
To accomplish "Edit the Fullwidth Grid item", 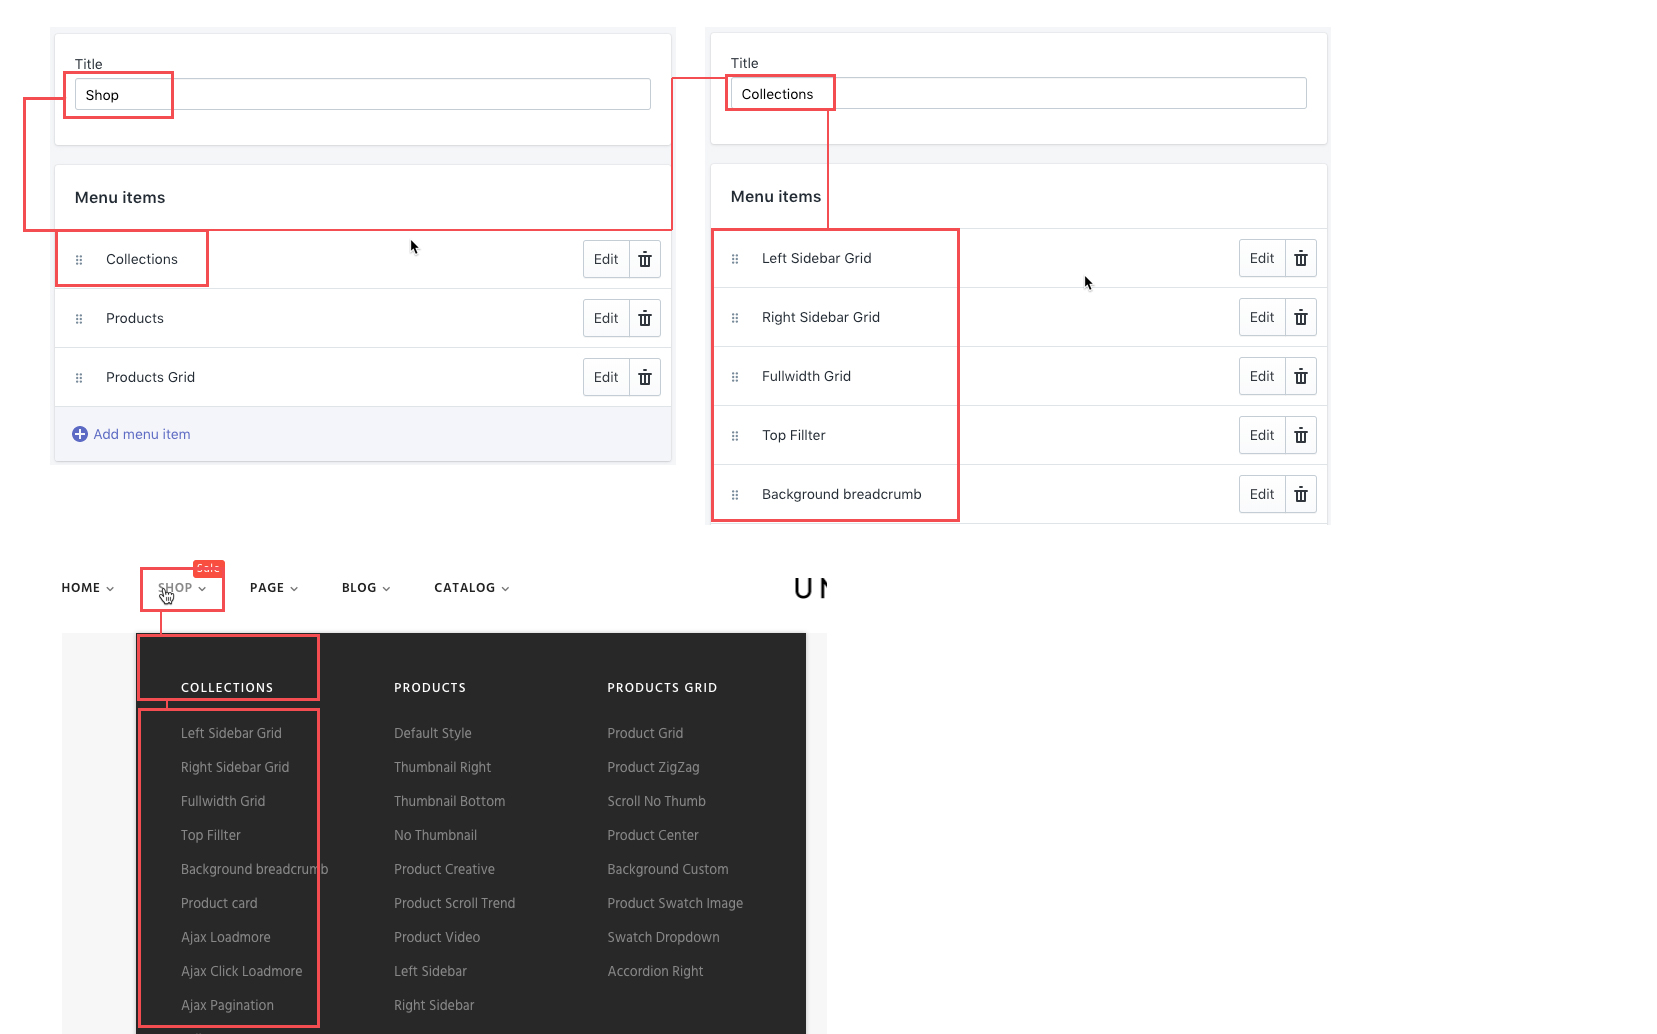I will pyautogui.click(x=1262, y=377).
